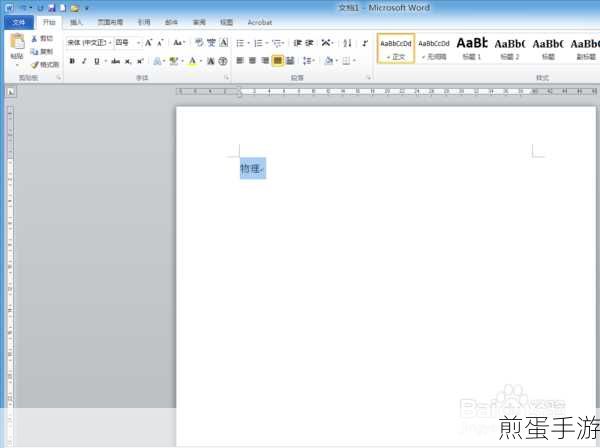Toggle Italic formatting
600x448 pixels.
(x=84, y=61)
